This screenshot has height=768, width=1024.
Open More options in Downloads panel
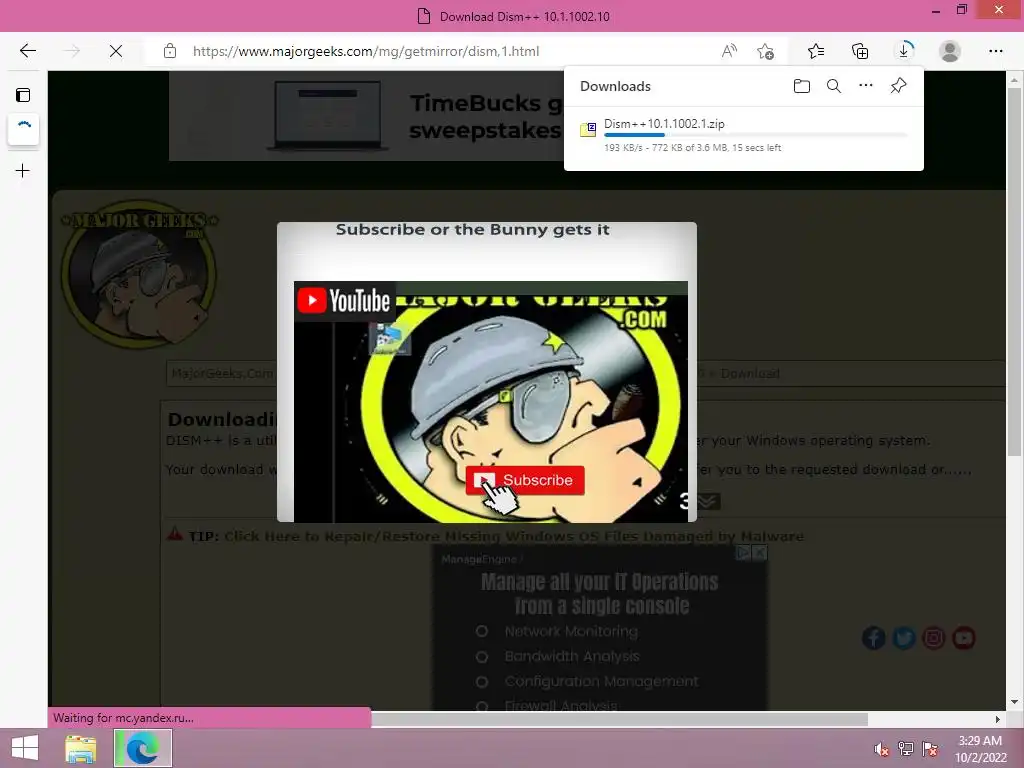point(865,85)
